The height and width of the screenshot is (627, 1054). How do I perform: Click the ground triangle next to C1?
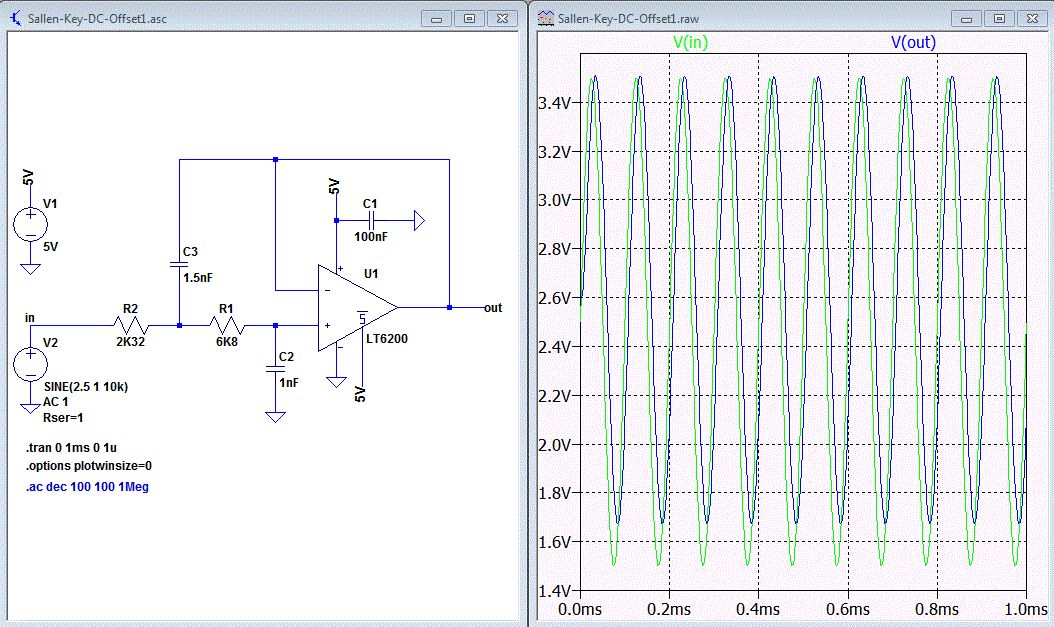tap(419, 220)
